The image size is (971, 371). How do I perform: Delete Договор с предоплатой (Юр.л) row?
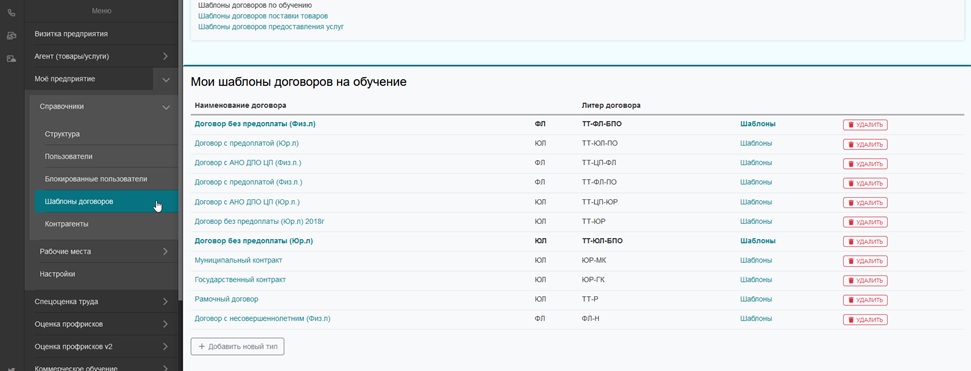865,144
